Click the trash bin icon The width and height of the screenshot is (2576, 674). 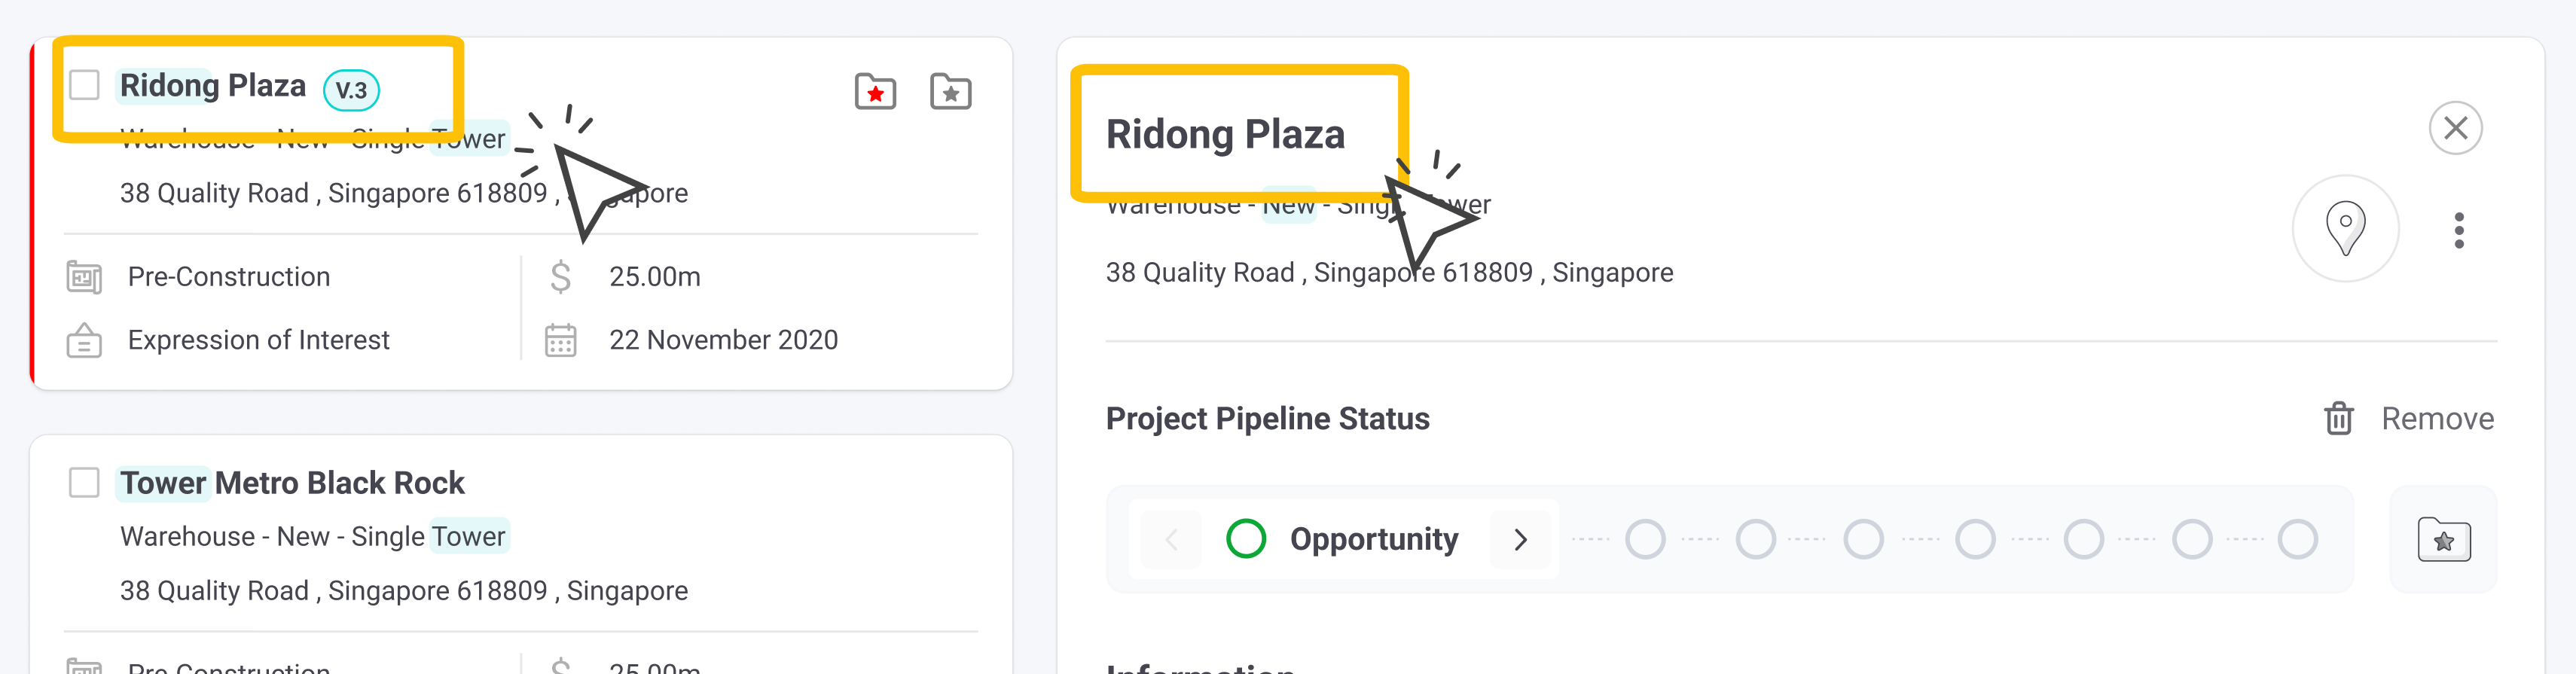coord(2338,418)
